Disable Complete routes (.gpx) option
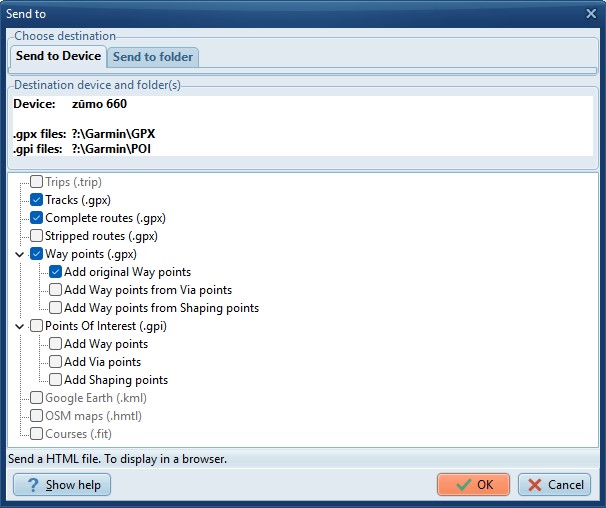The image size is (606, 508). click(x=37, y=218)
